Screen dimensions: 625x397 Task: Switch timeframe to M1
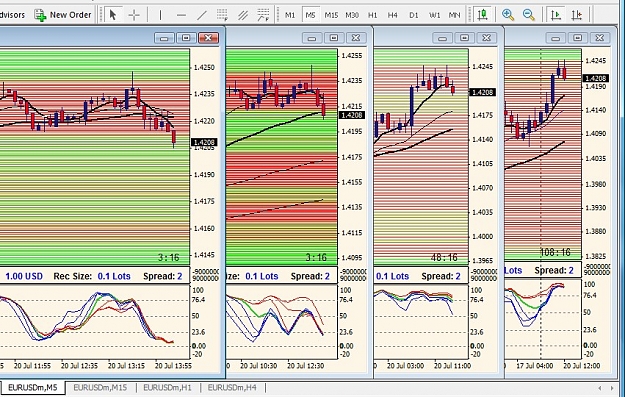tap(290, 15)
